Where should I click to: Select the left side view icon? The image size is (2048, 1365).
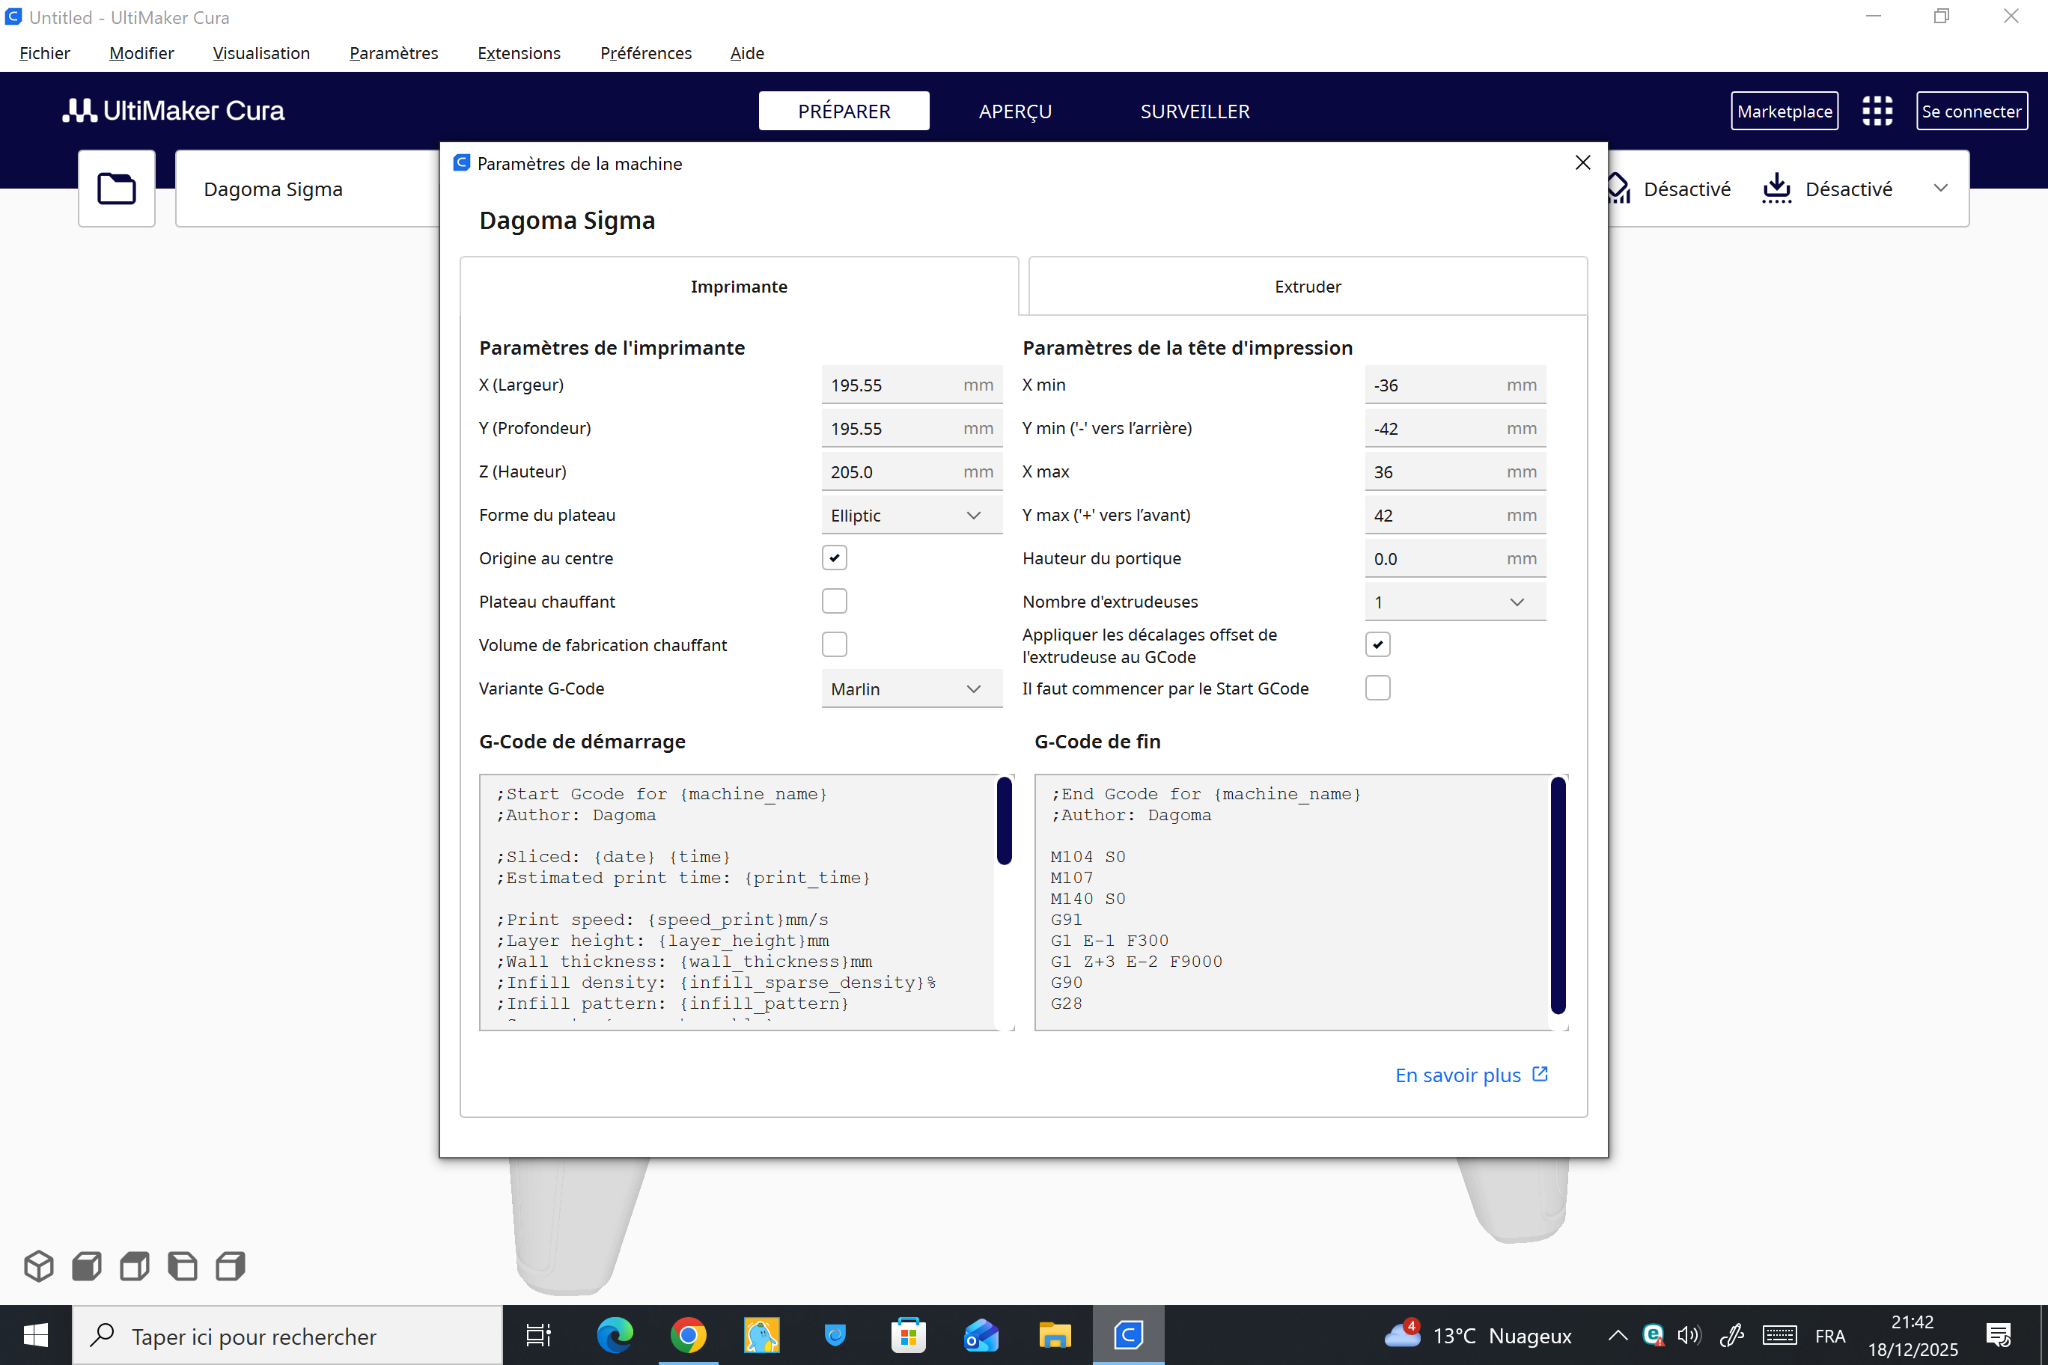click(x=182, y=1266)
